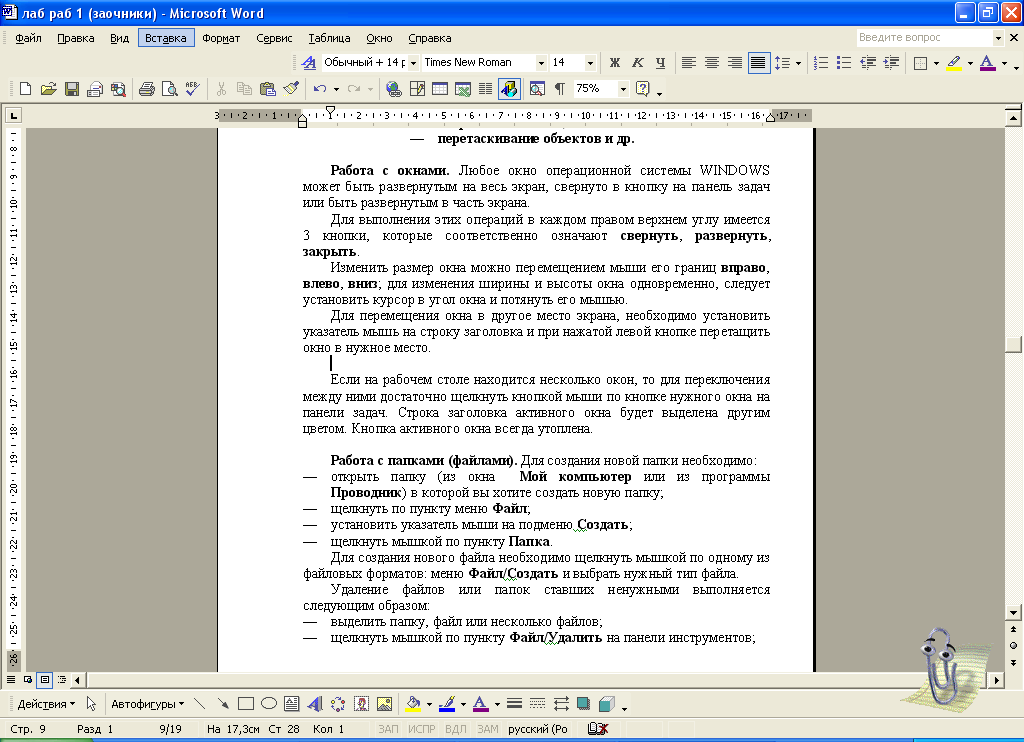Screen dimensions: 1024x742
Task: Insert a hyperlink with the globe icon
Action: (393, 89)
